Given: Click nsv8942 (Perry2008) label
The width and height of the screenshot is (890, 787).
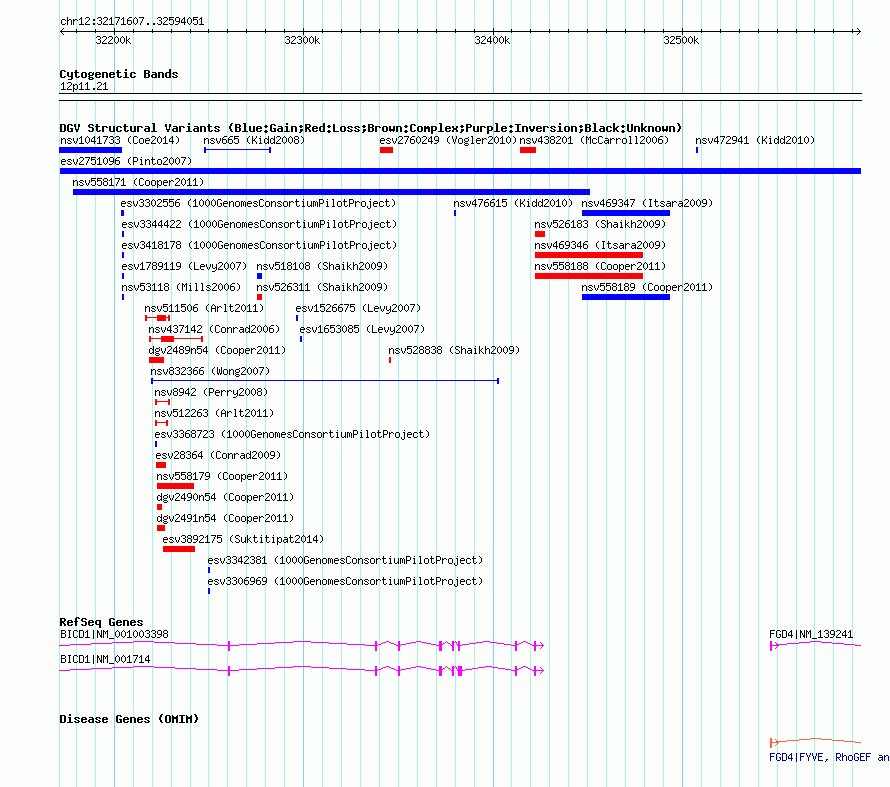Looking at the screenshot, I should pyautogui.click(x=211, y=392).
